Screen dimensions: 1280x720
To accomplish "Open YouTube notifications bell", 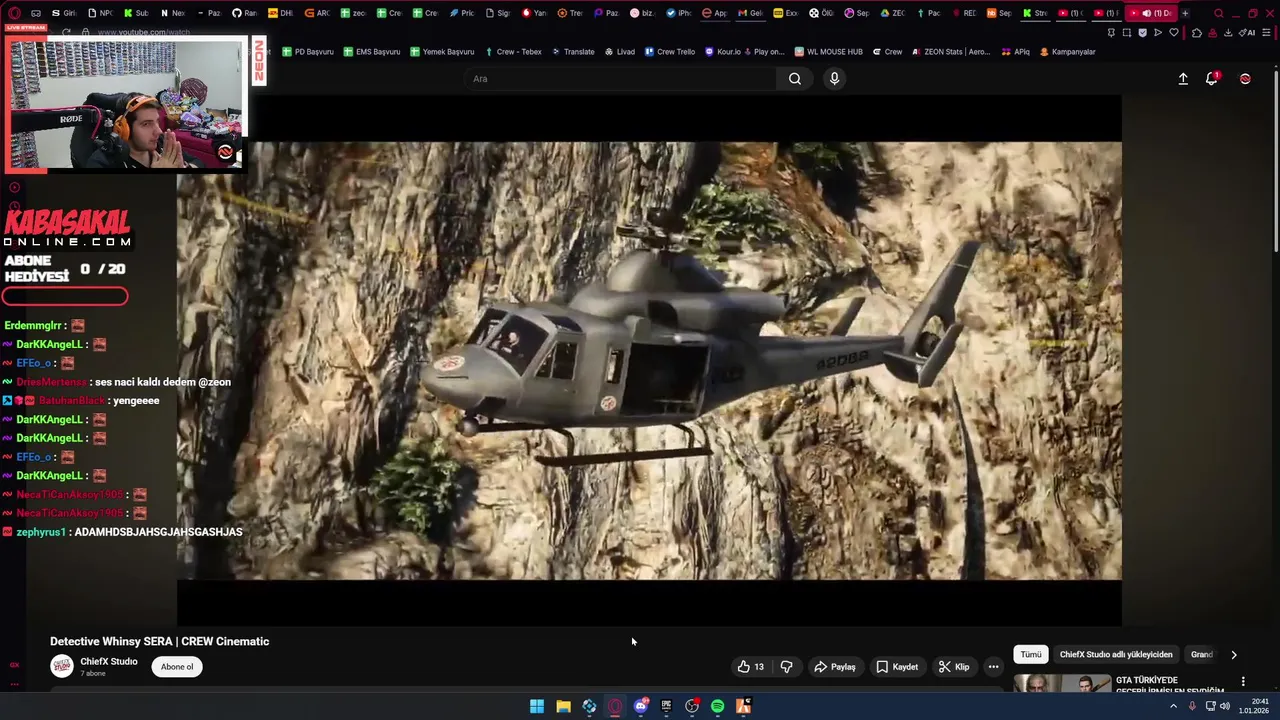I will click(1212, 79).
